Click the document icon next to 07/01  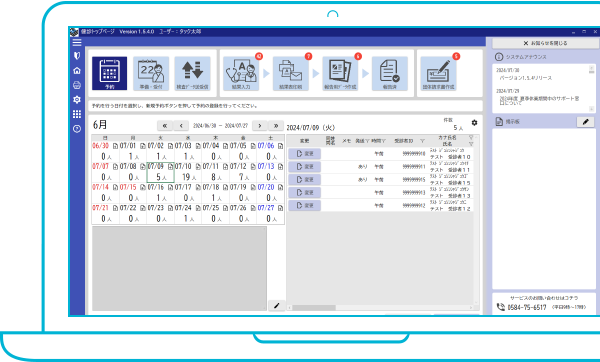(143, 146)
